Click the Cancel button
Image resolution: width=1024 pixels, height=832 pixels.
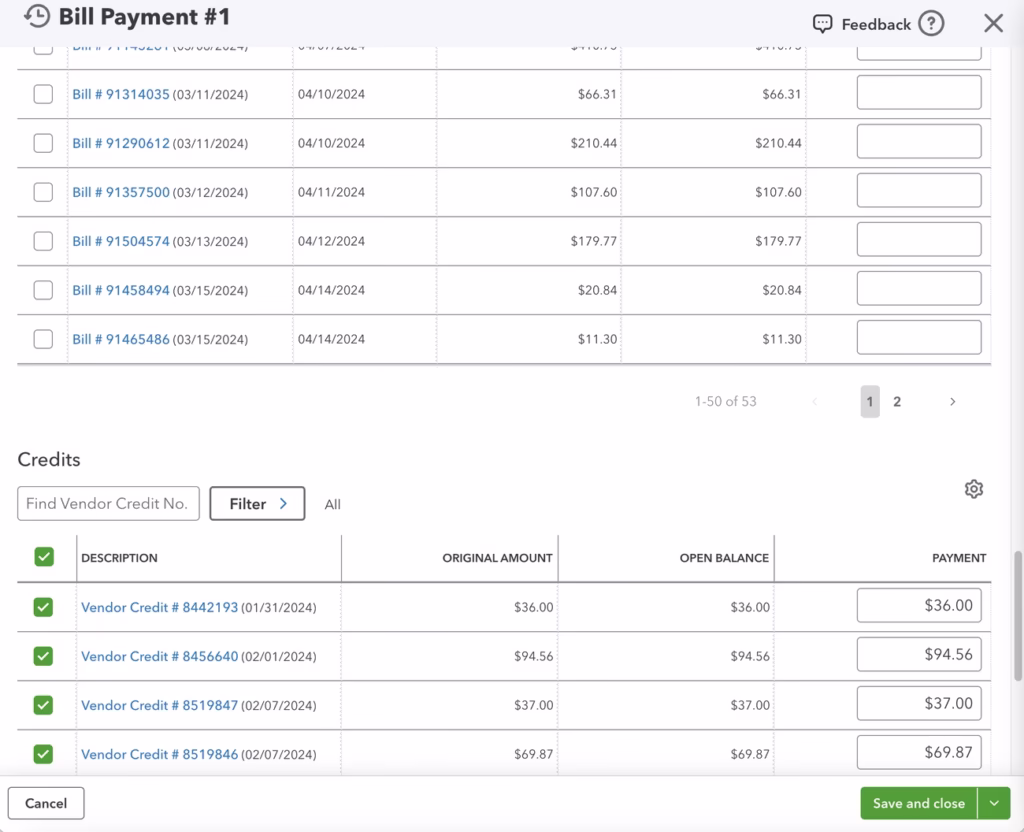pyautogui.click(x=46, y=803)
